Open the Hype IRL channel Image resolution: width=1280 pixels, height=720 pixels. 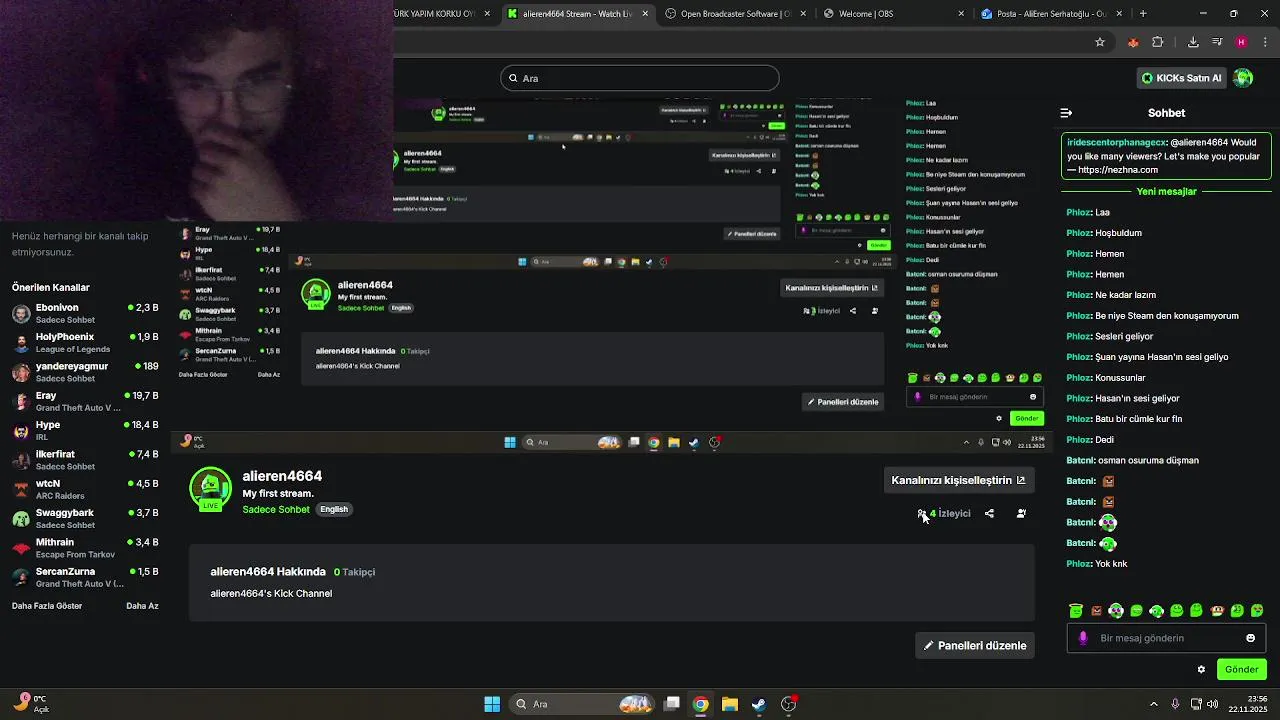click(85, 431)
